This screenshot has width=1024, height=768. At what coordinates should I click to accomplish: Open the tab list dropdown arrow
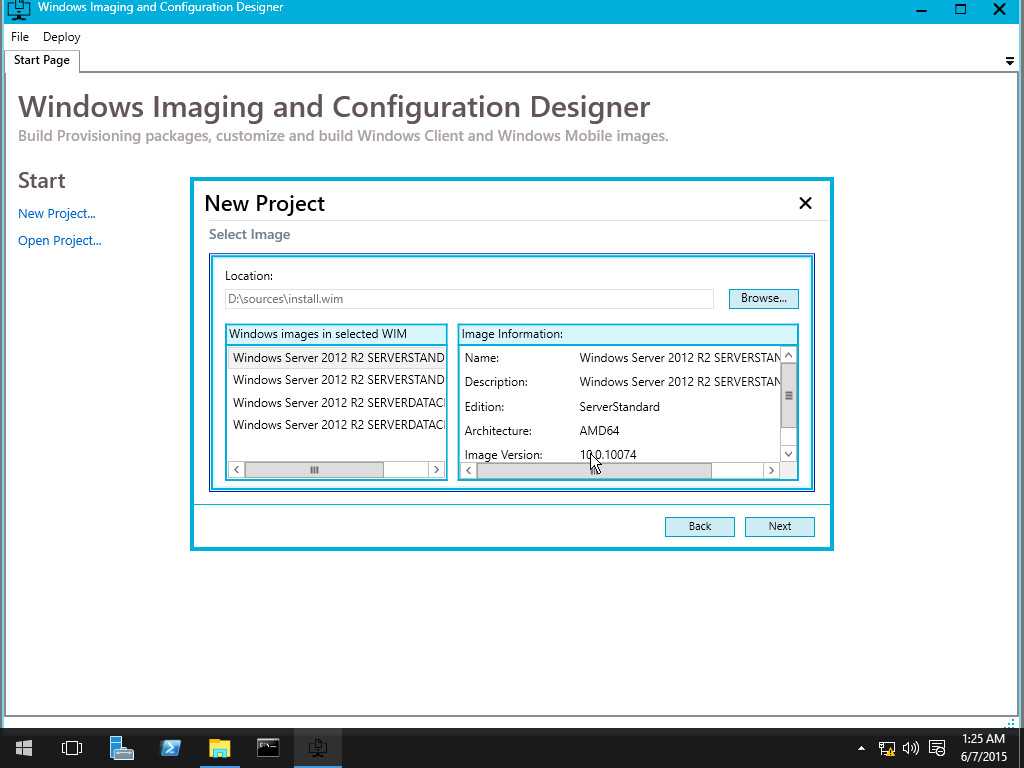coord(1009,61)
